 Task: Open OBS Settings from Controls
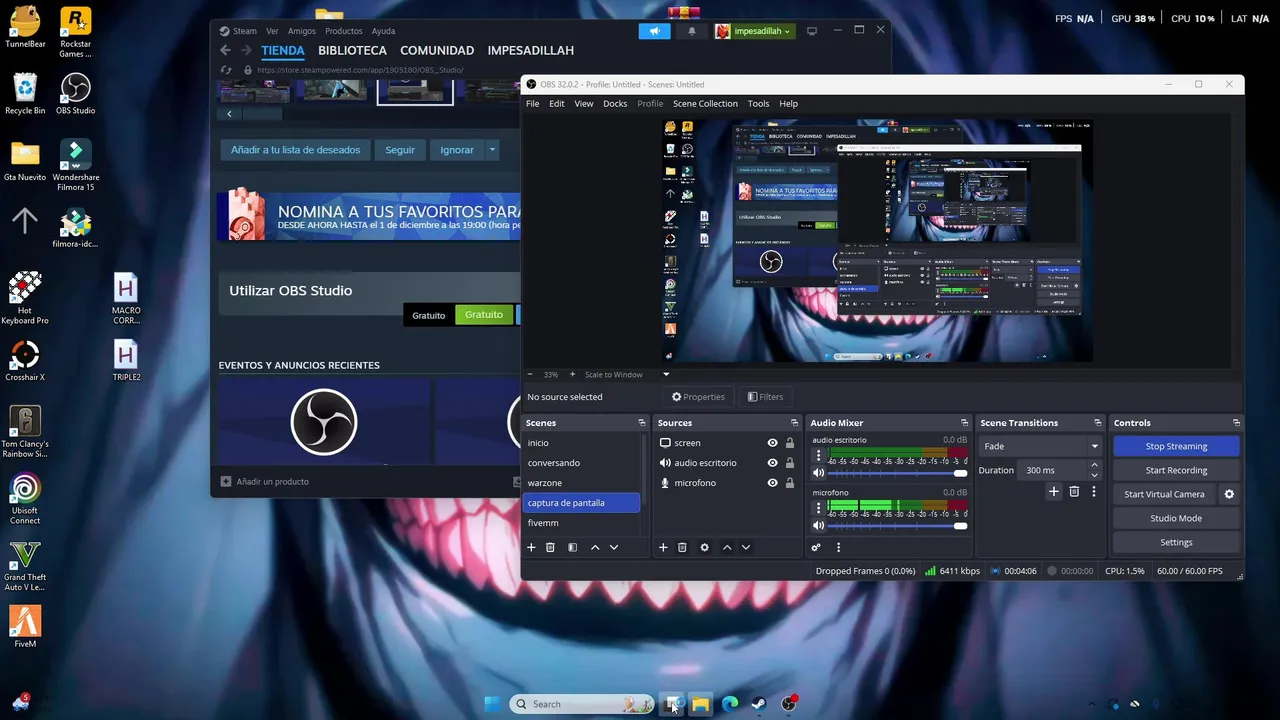point(1176,542)
